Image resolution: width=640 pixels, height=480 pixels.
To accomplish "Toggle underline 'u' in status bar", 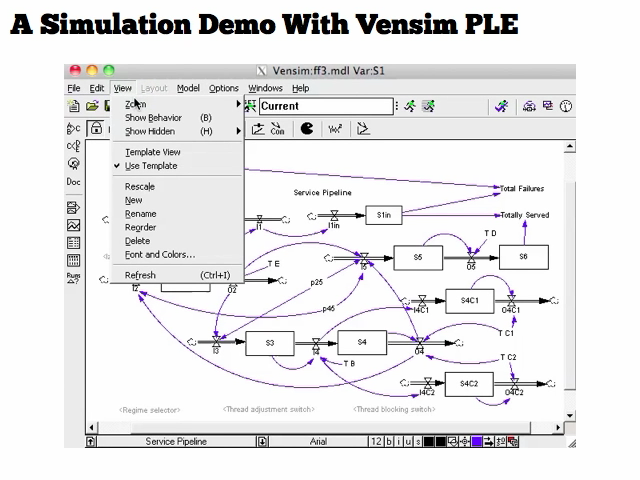I will [x=408, y=442].
